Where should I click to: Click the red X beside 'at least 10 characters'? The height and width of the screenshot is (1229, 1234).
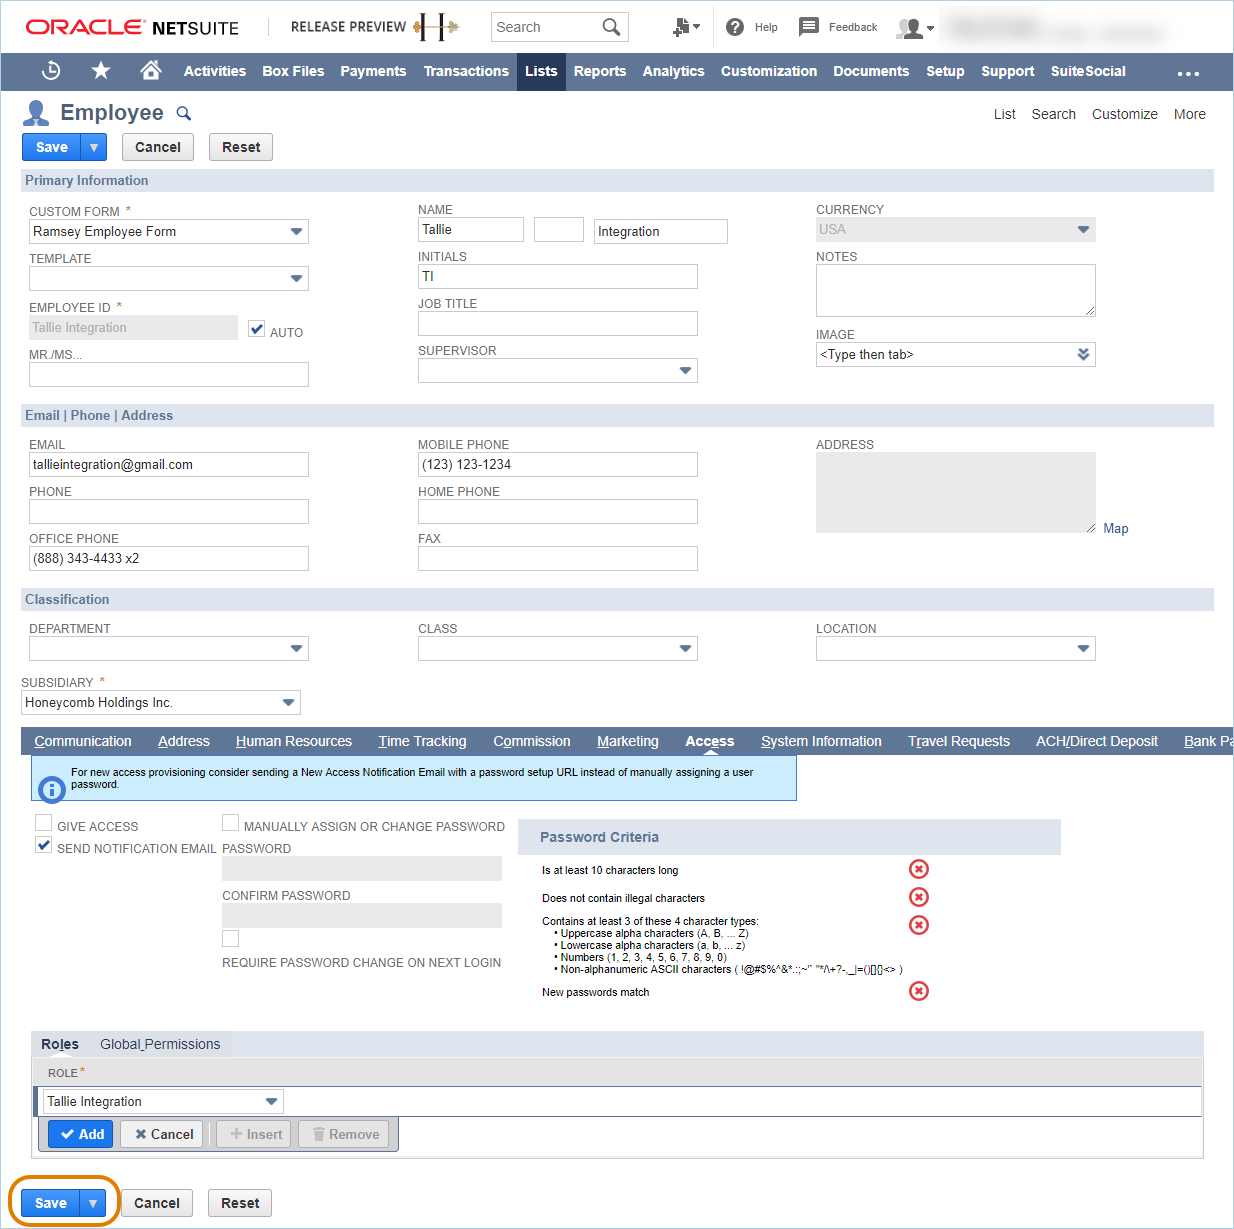coord(919,869)
